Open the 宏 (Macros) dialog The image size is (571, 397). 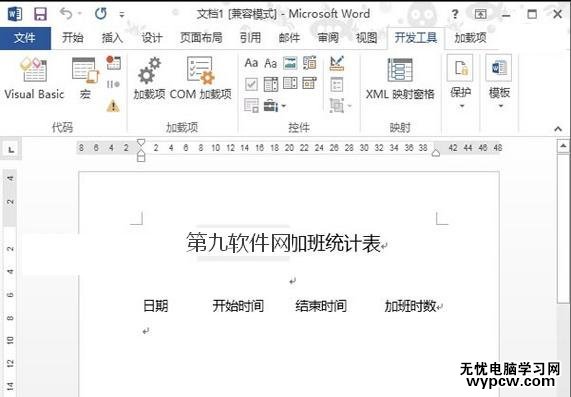[x=85, y=78]
